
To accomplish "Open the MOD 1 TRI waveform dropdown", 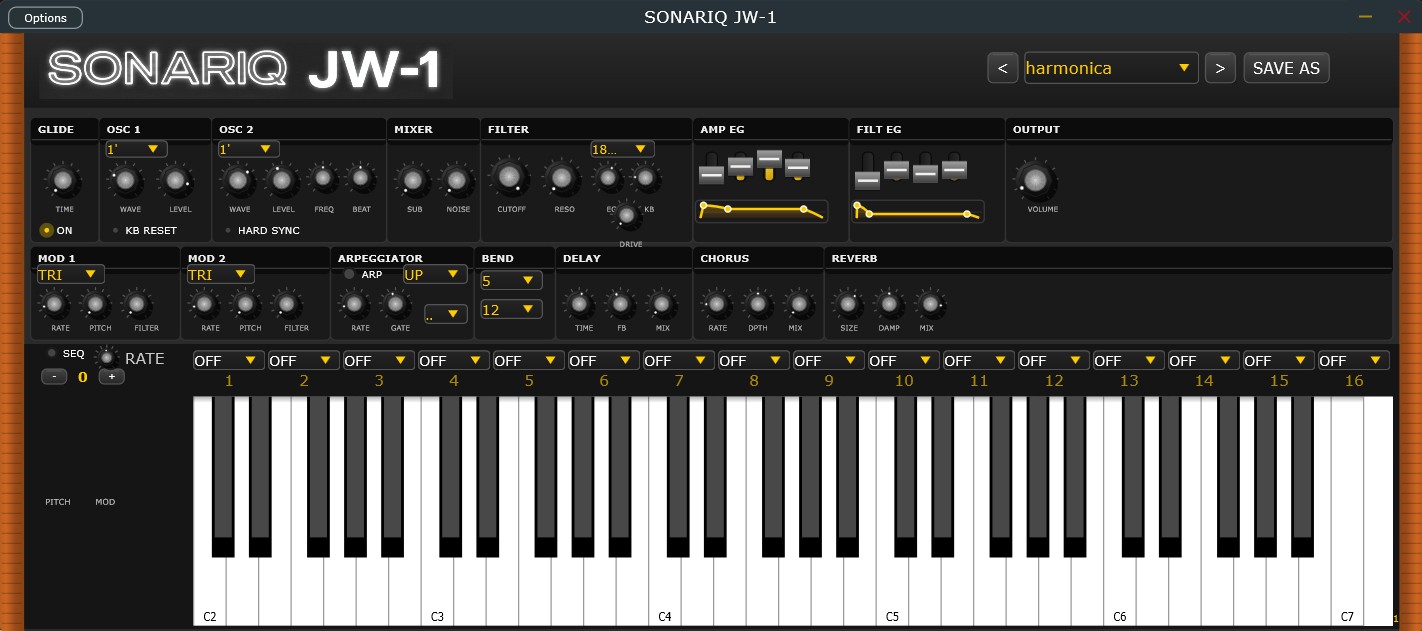I will coord(70,274).
